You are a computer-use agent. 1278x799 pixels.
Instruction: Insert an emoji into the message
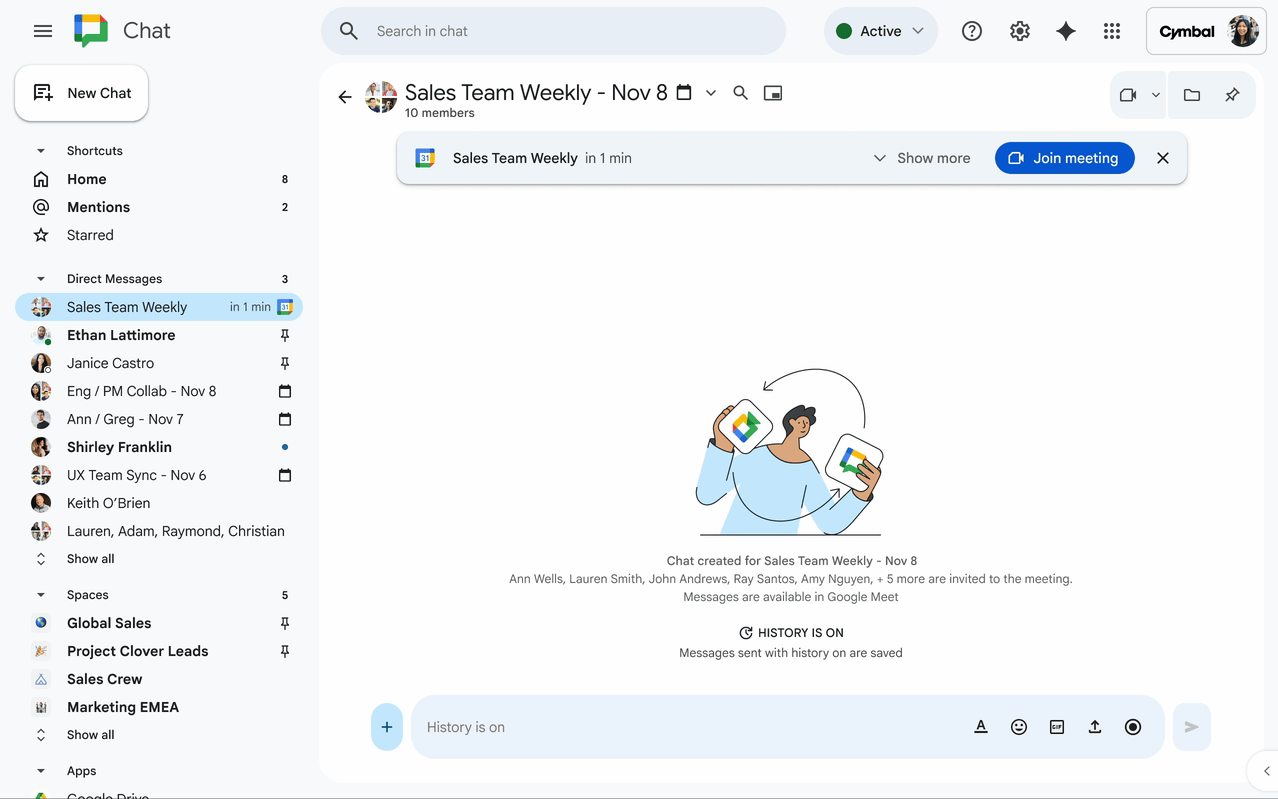click(1019, 727)
